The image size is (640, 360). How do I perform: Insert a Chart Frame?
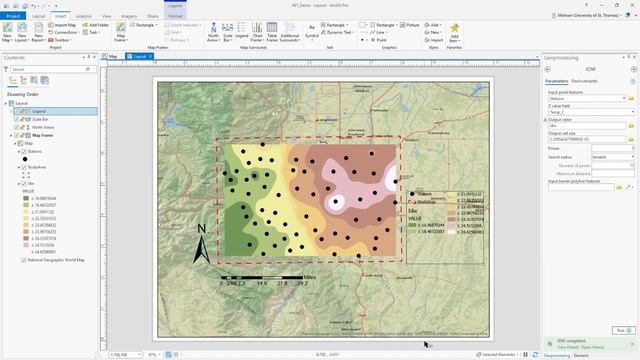pyautogui.click(x=257, y=32)
